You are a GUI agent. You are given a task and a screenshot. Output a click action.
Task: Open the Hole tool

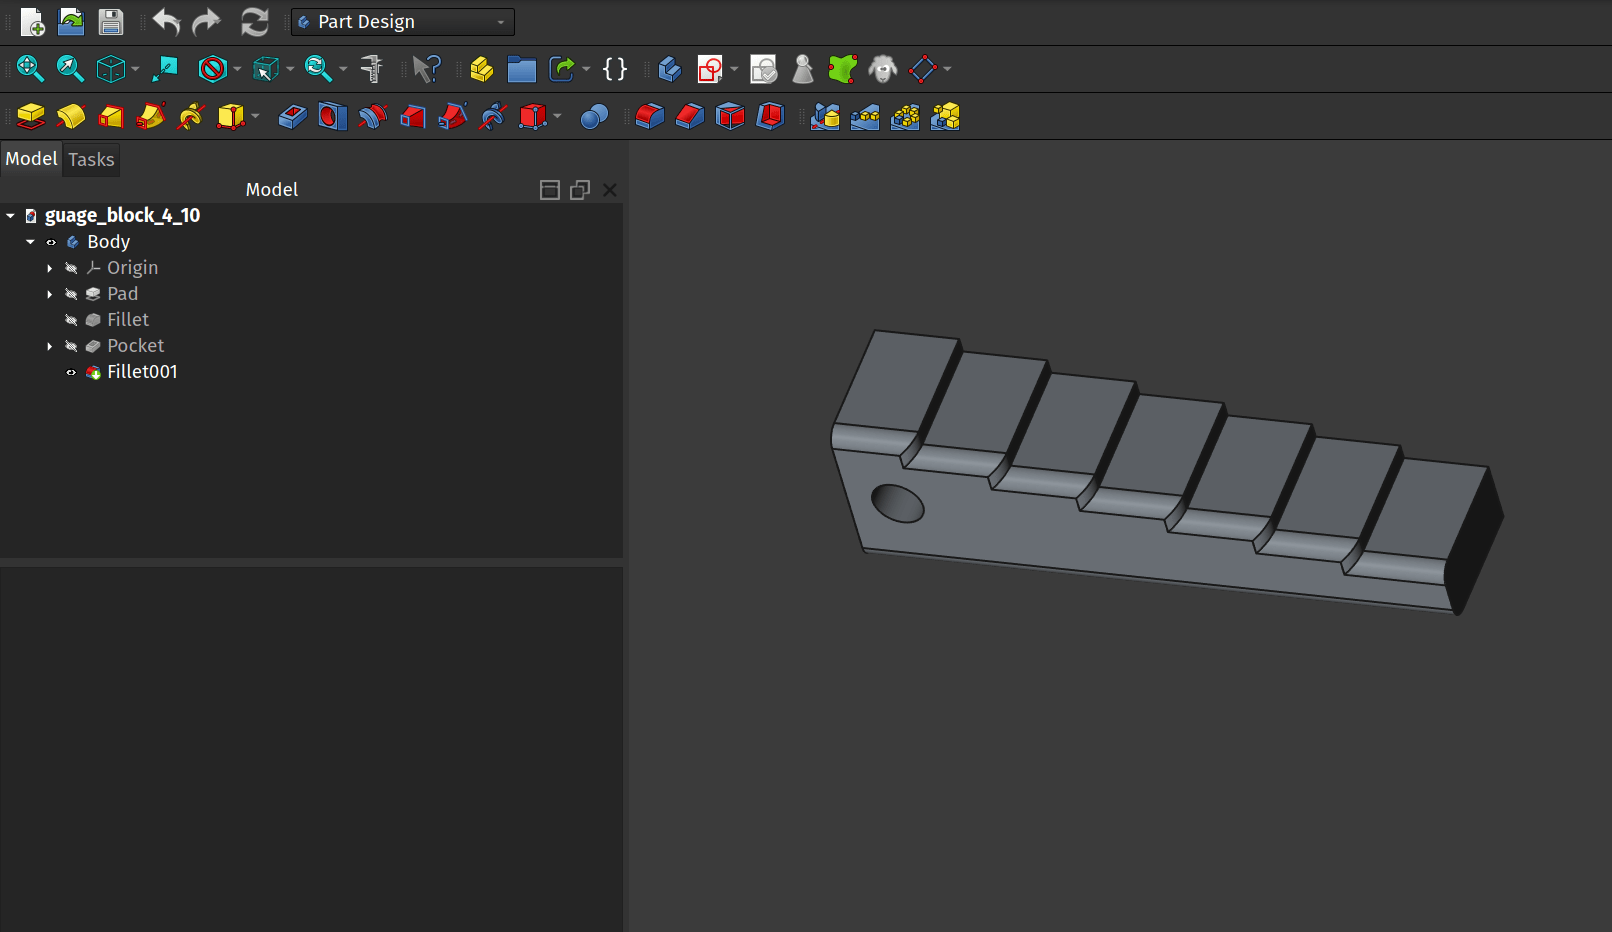click(x=332, y=116)
